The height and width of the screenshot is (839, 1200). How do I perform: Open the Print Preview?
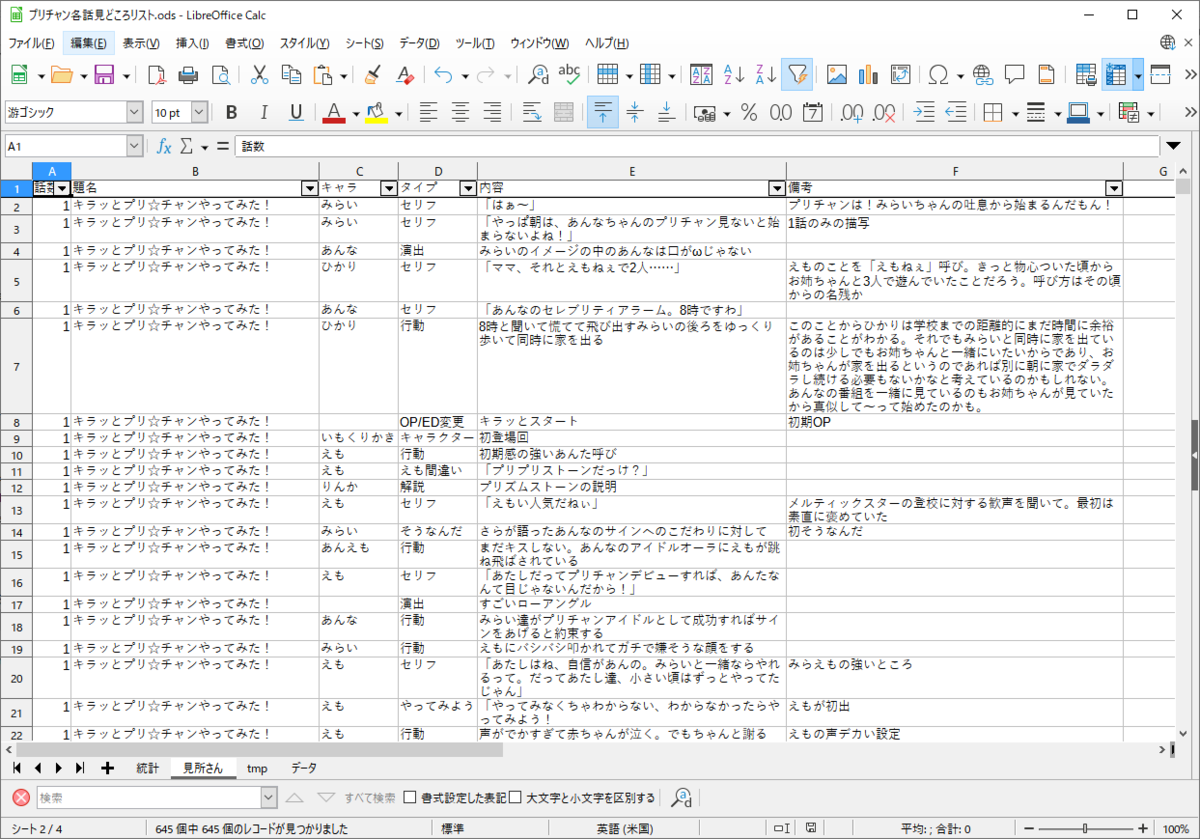point(220,74)
